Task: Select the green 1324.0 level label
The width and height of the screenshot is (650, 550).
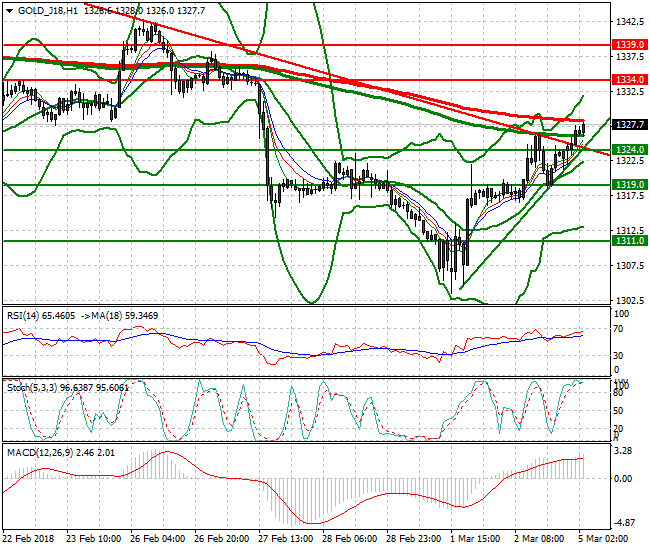Action: [630, 150]
